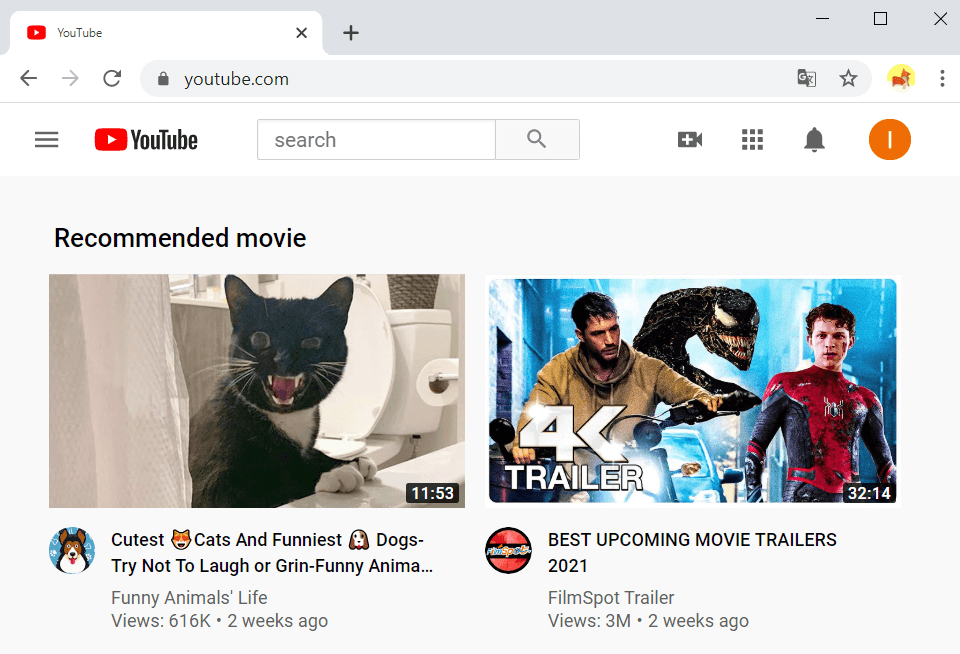Open the YouTube hamburger guide menu
Screen dimensions: 960x654
47,140
